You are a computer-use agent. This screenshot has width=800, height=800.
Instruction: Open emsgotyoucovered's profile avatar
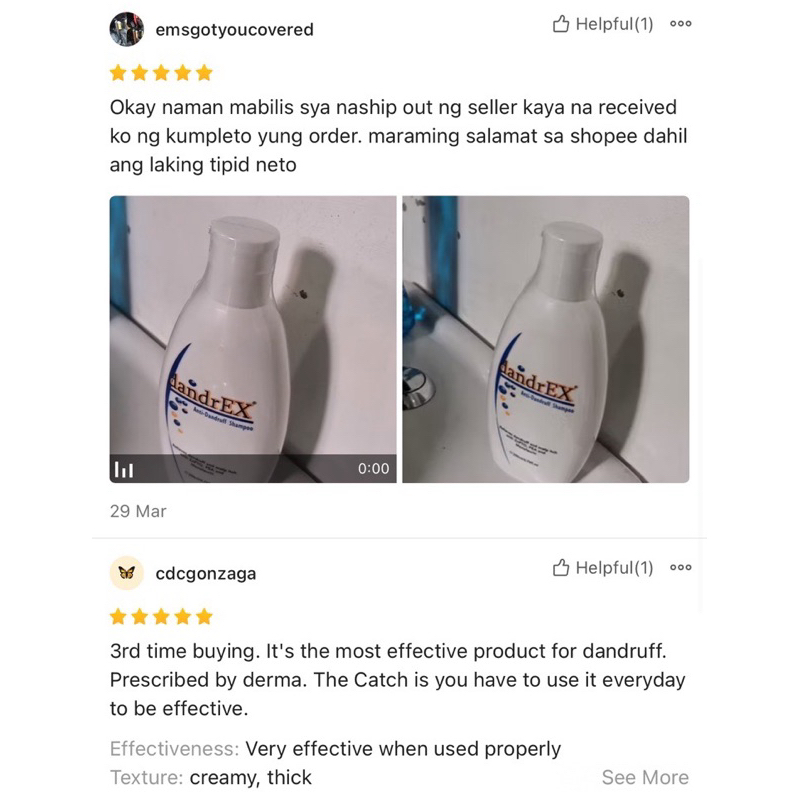tap(127, 29)
